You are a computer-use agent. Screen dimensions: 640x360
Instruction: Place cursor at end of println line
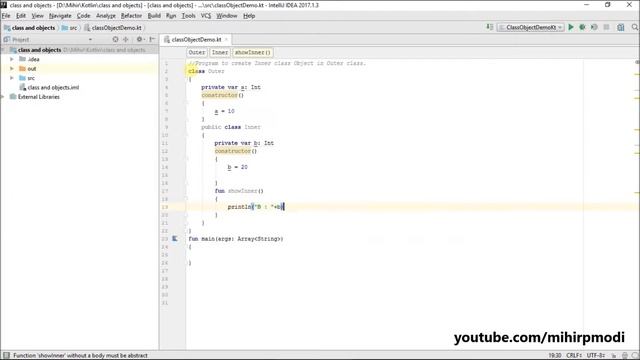click(284, 207)
